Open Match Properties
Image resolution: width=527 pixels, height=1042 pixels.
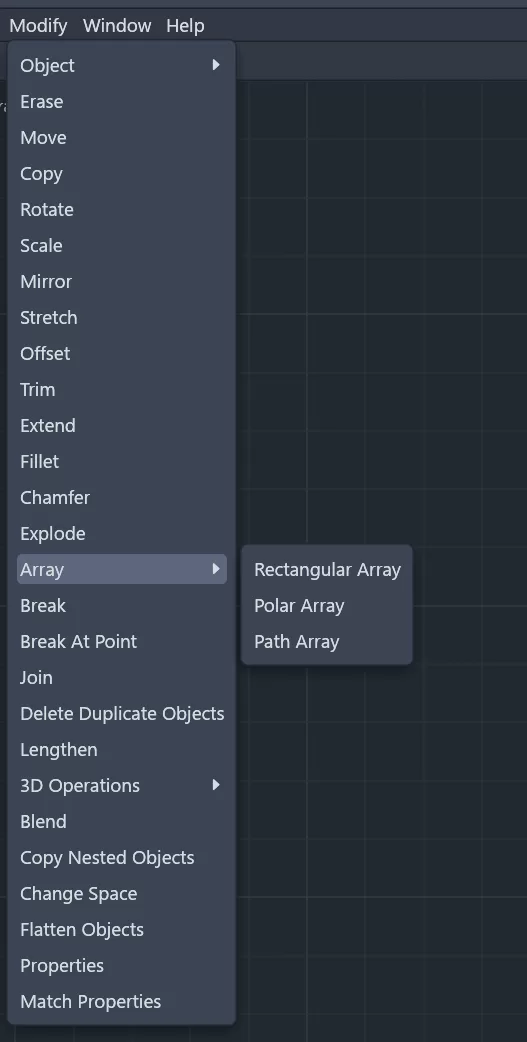pos(122,1001)
